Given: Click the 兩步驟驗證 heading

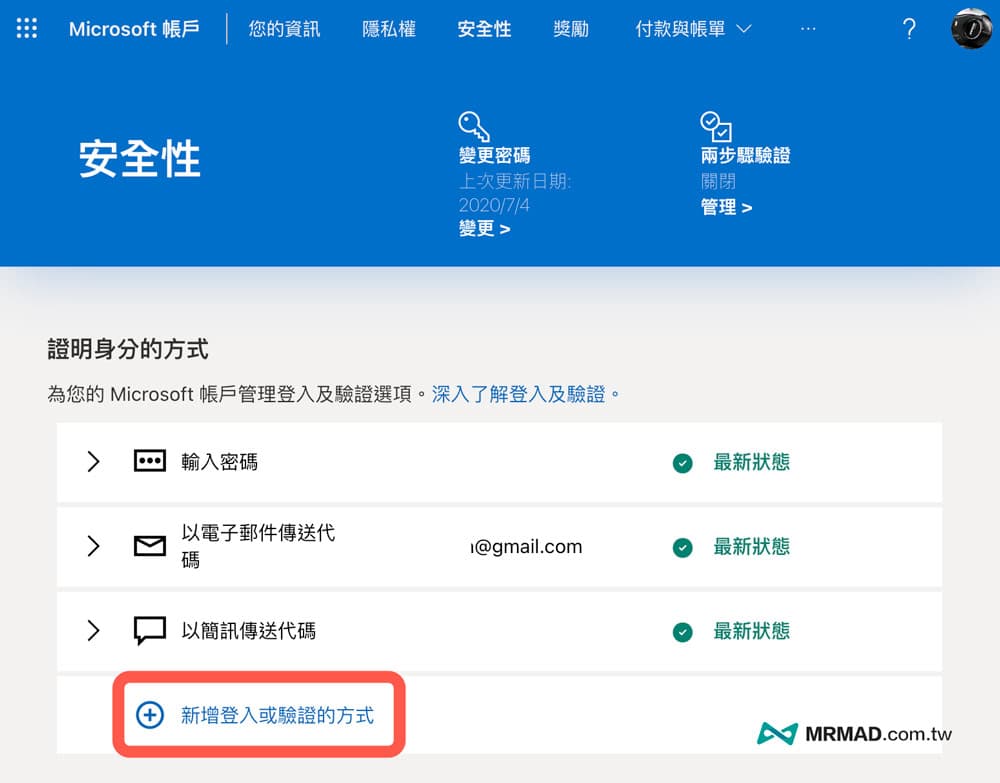Looking at the screenshot, I should (745, 155).
